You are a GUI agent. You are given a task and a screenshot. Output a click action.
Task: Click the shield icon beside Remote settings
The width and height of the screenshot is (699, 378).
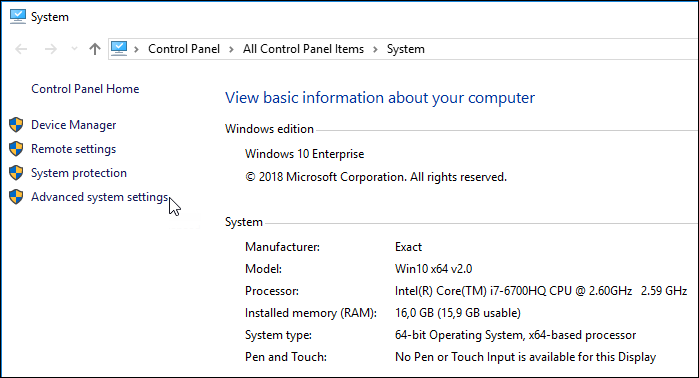coord(16,149)
